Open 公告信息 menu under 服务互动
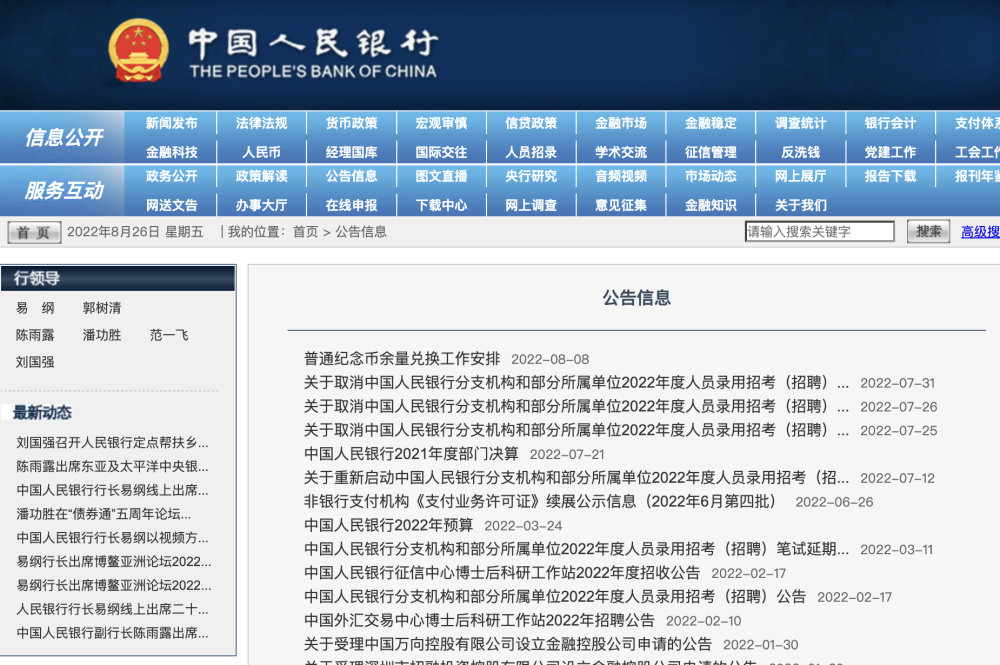 point(351,176)
